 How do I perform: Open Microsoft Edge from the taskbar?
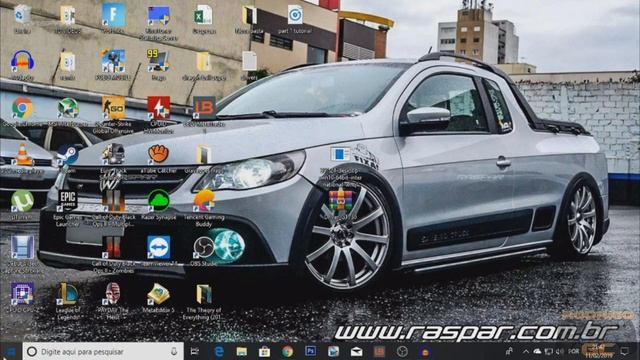coord(219,351)
